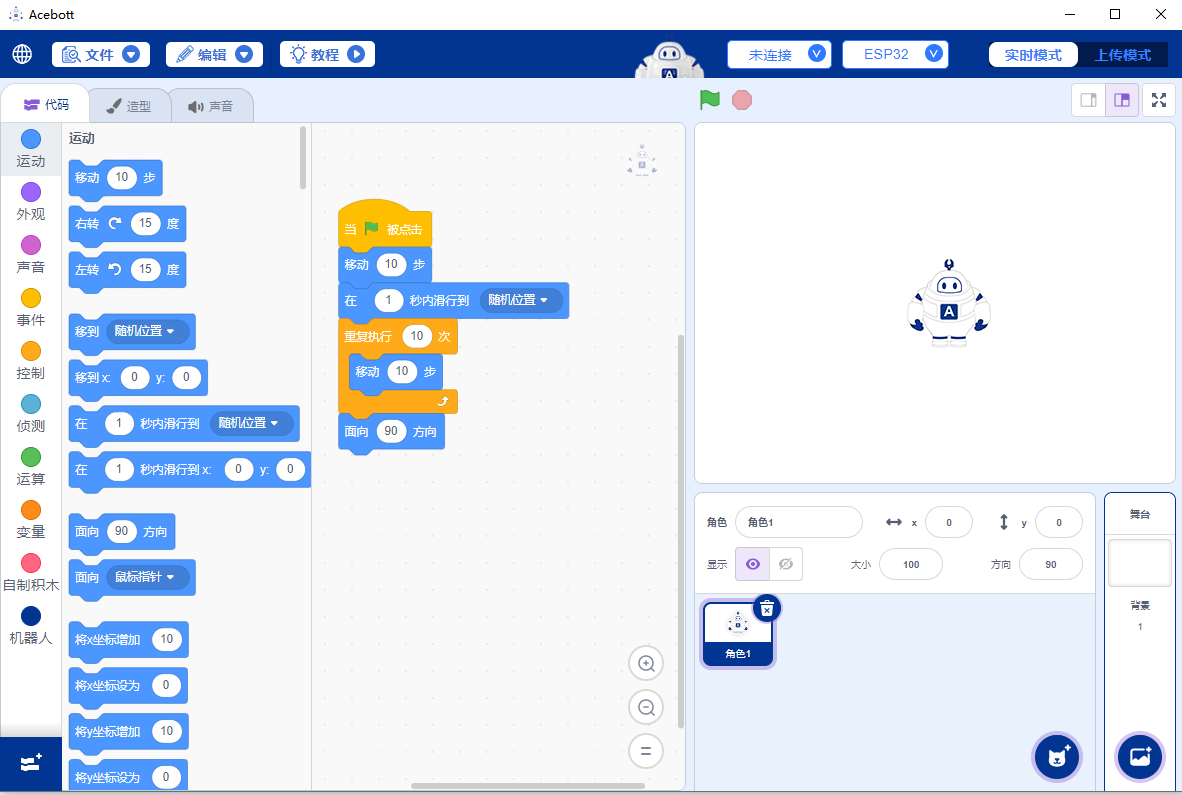This screenshot has width=1182, height=795.
Task: Run the project with the green flag
Action: coord(710,100)
